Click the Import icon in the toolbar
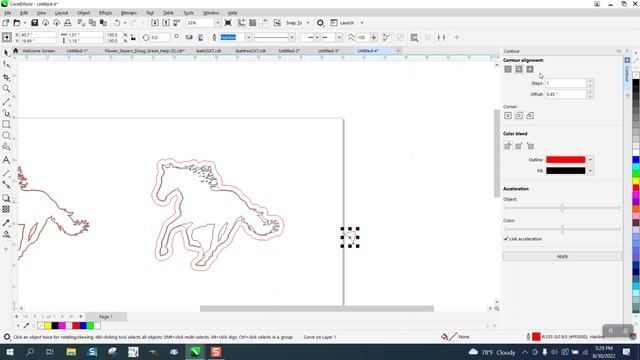The width and height of the screenshot is (640, 360). click(x=155, y=23)
